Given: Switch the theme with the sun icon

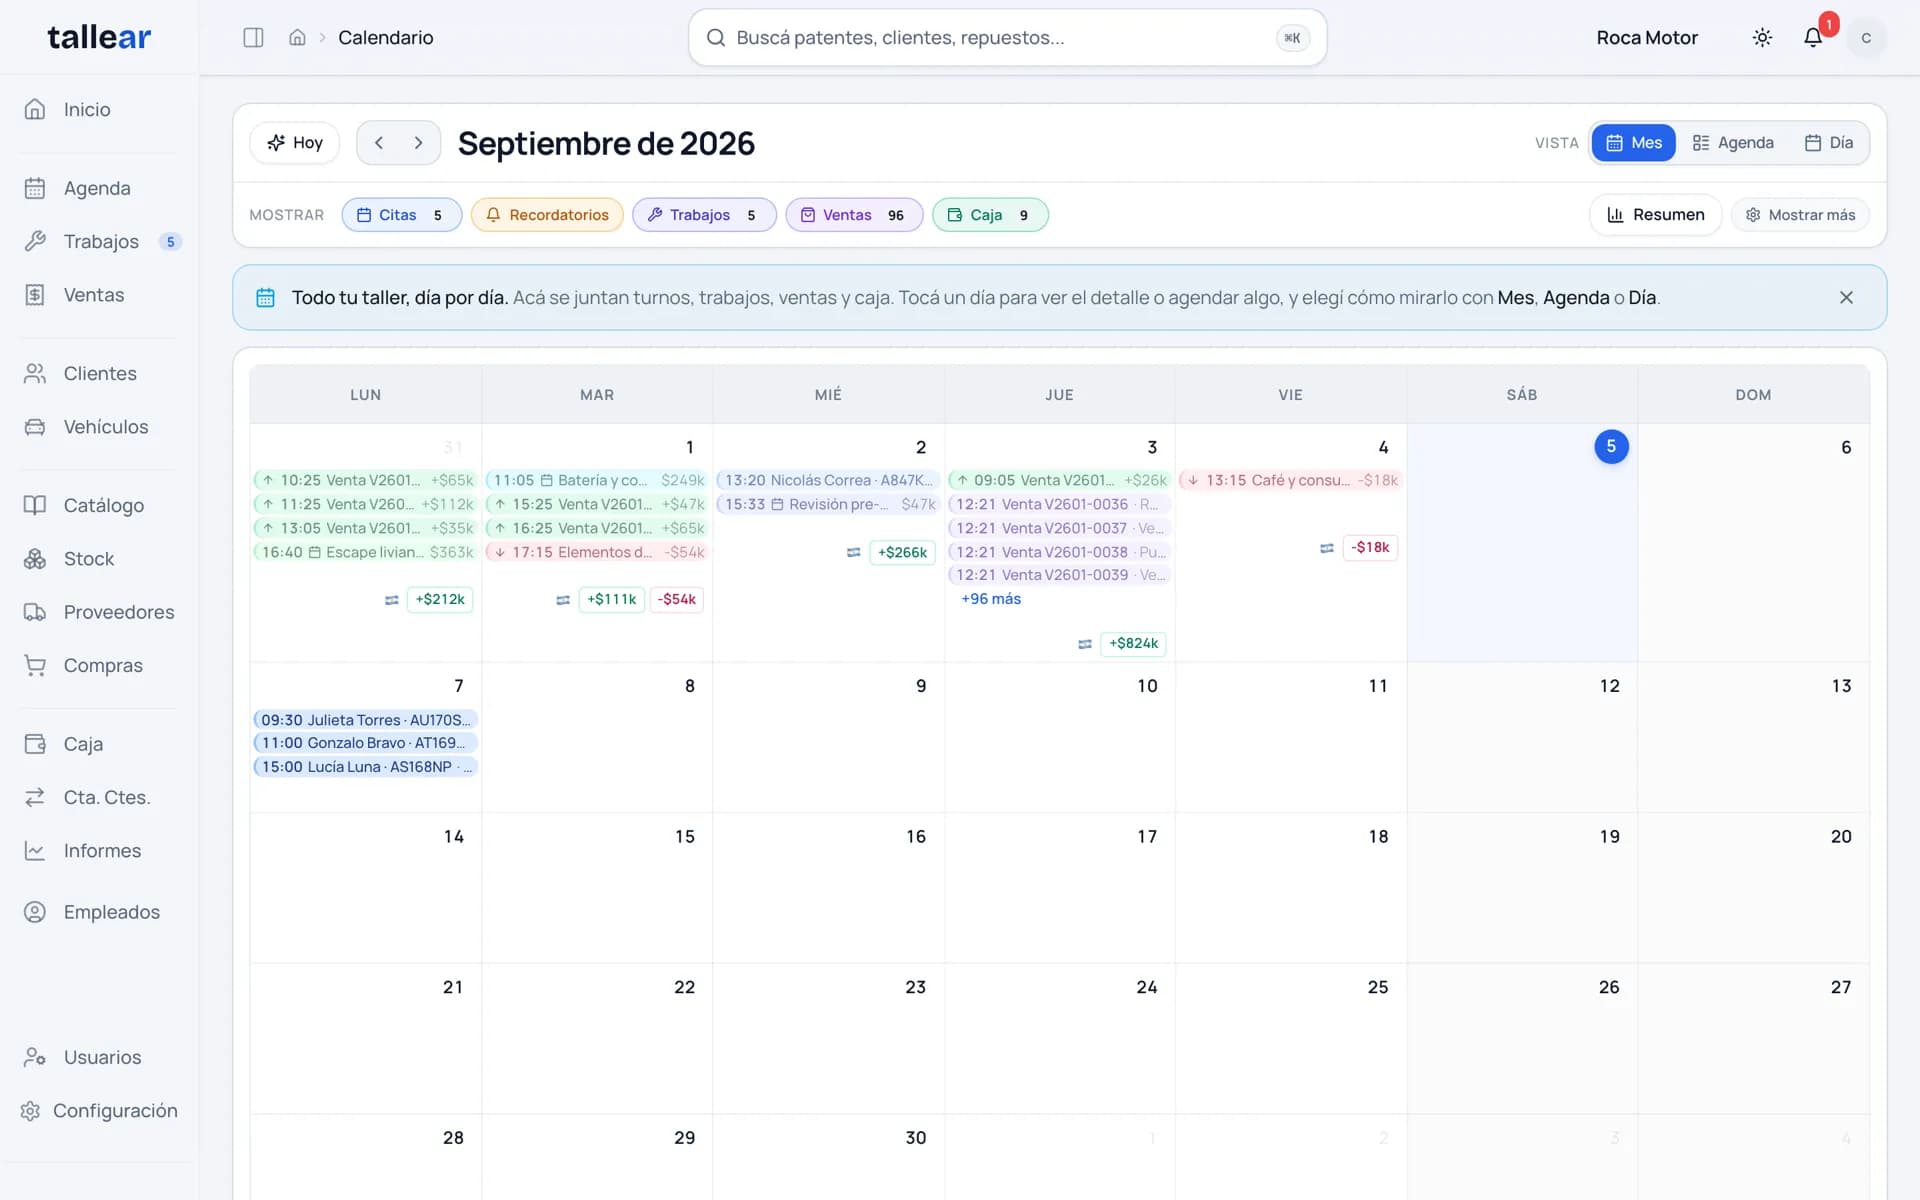Looking at the screenshot, I should pyautogui.click(x=1762, y=37).
